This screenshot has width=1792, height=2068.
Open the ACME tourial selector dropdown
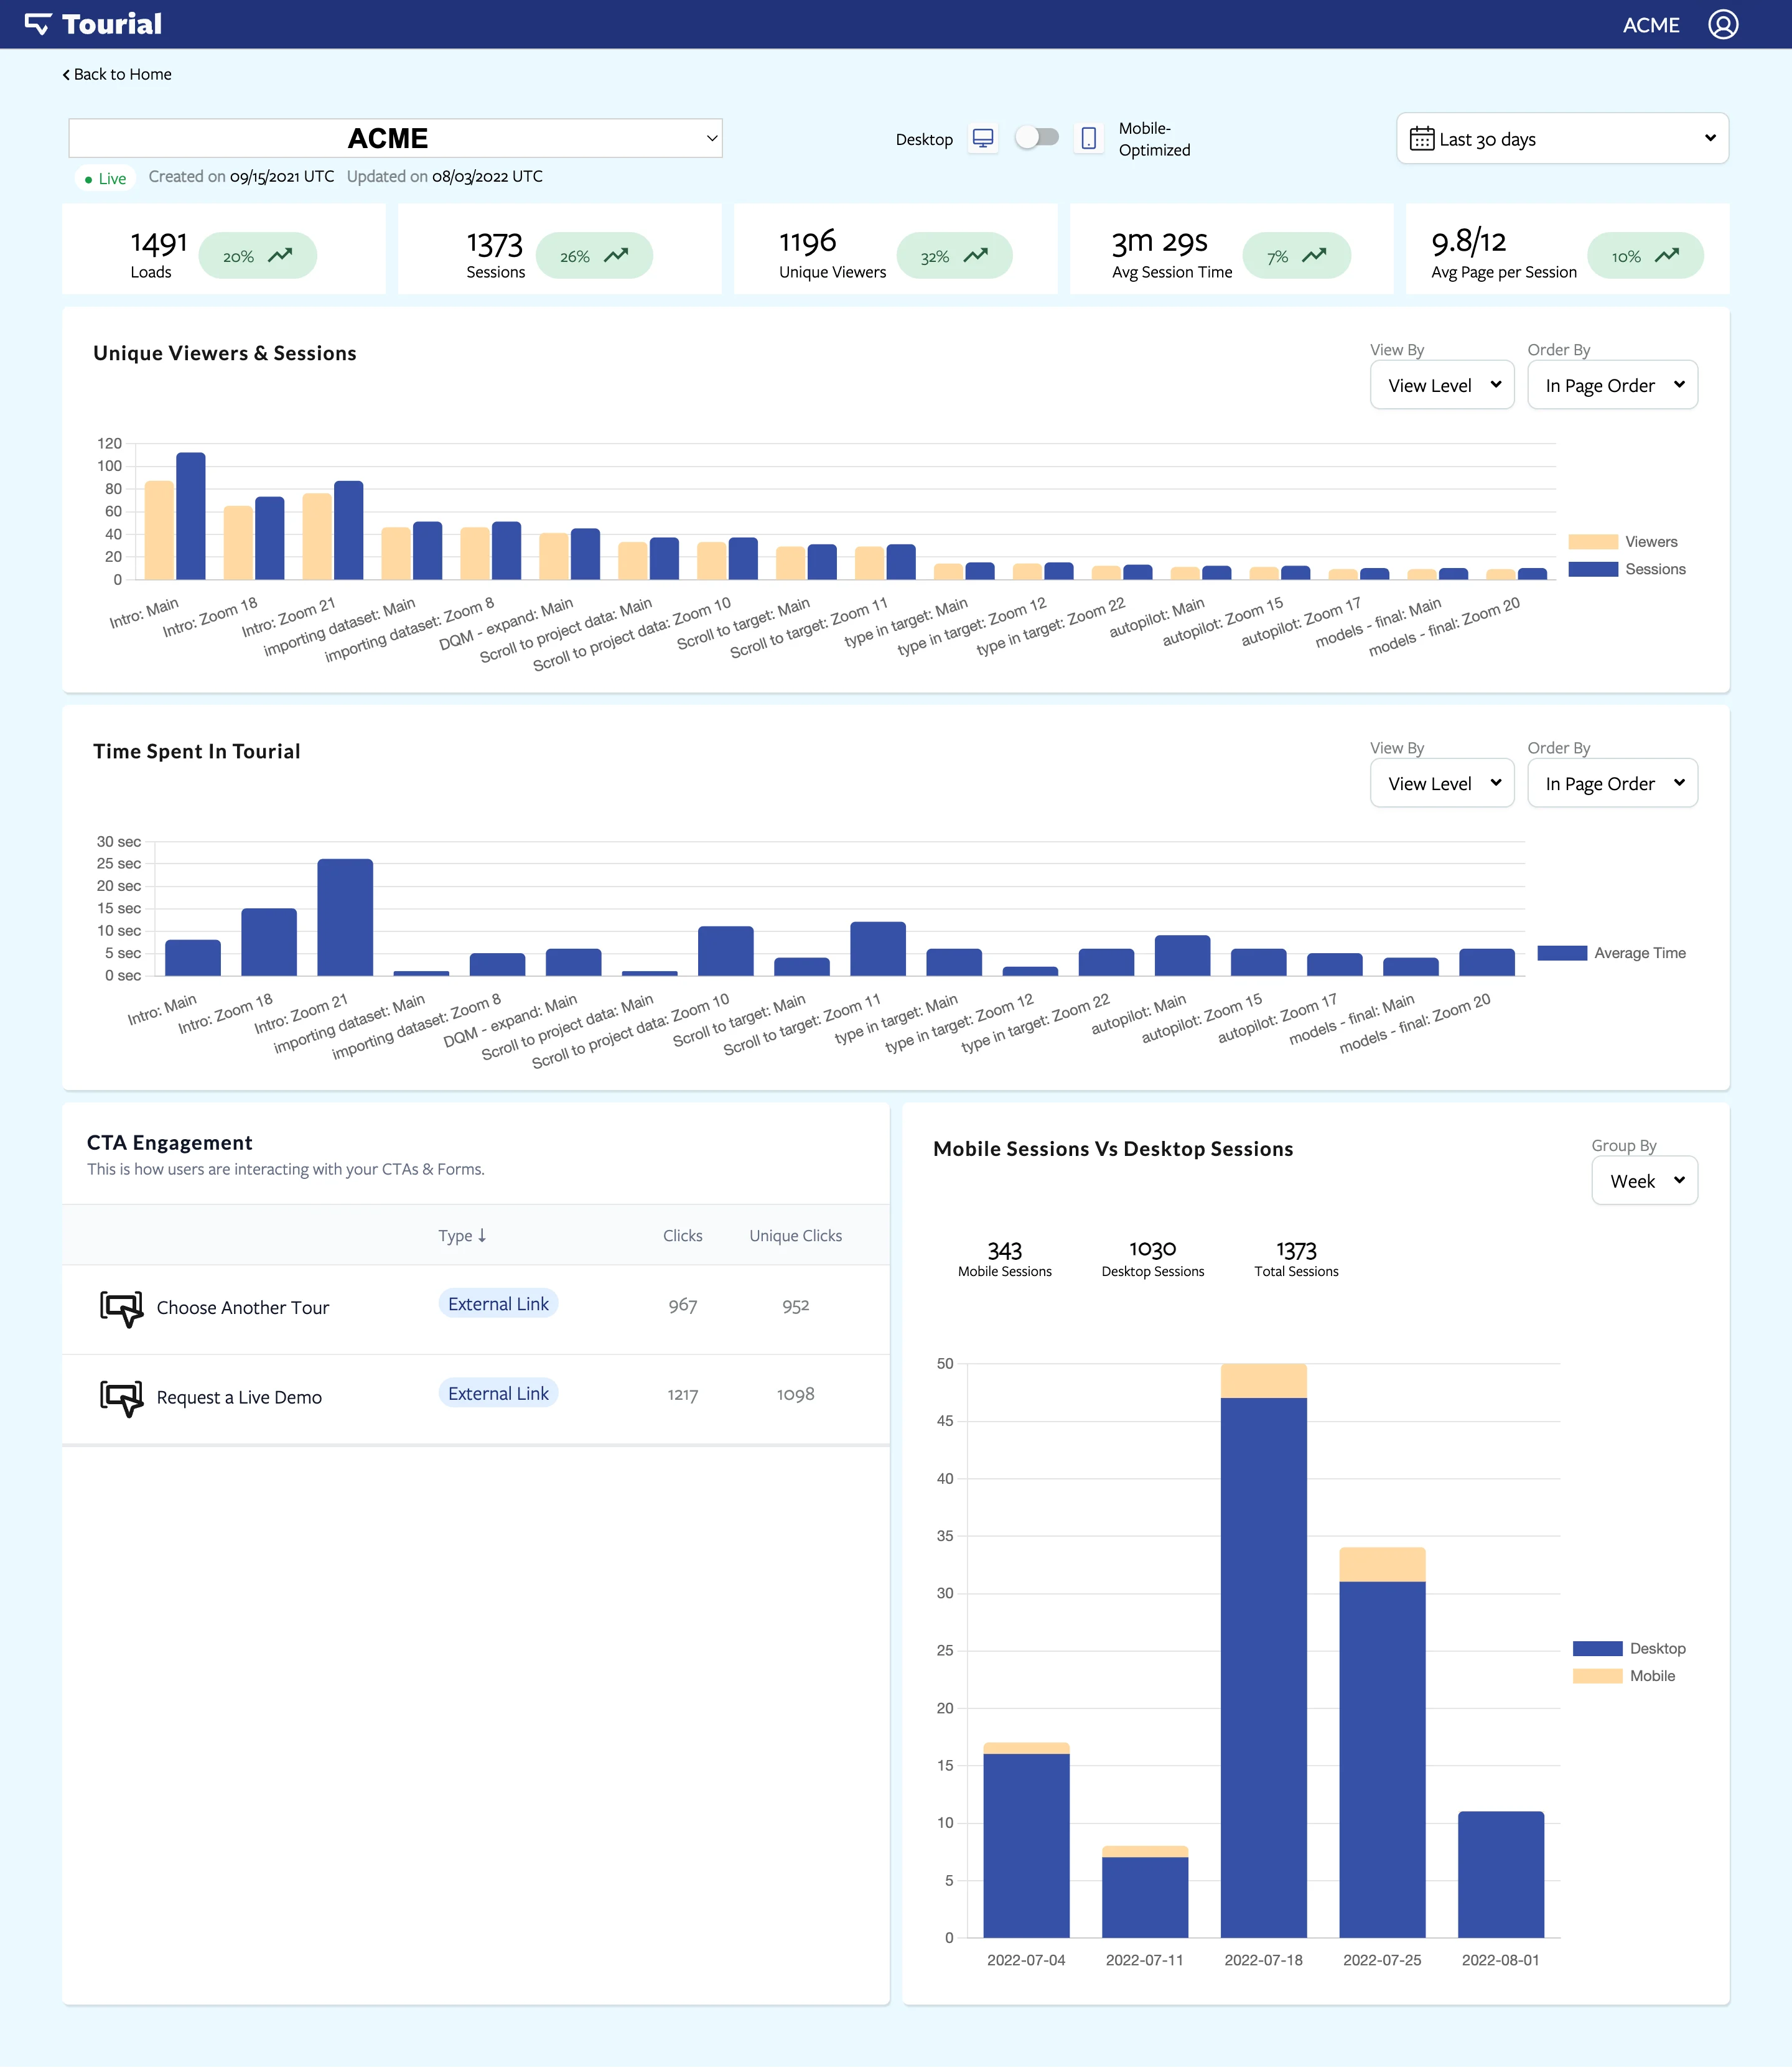pos(395,138)
